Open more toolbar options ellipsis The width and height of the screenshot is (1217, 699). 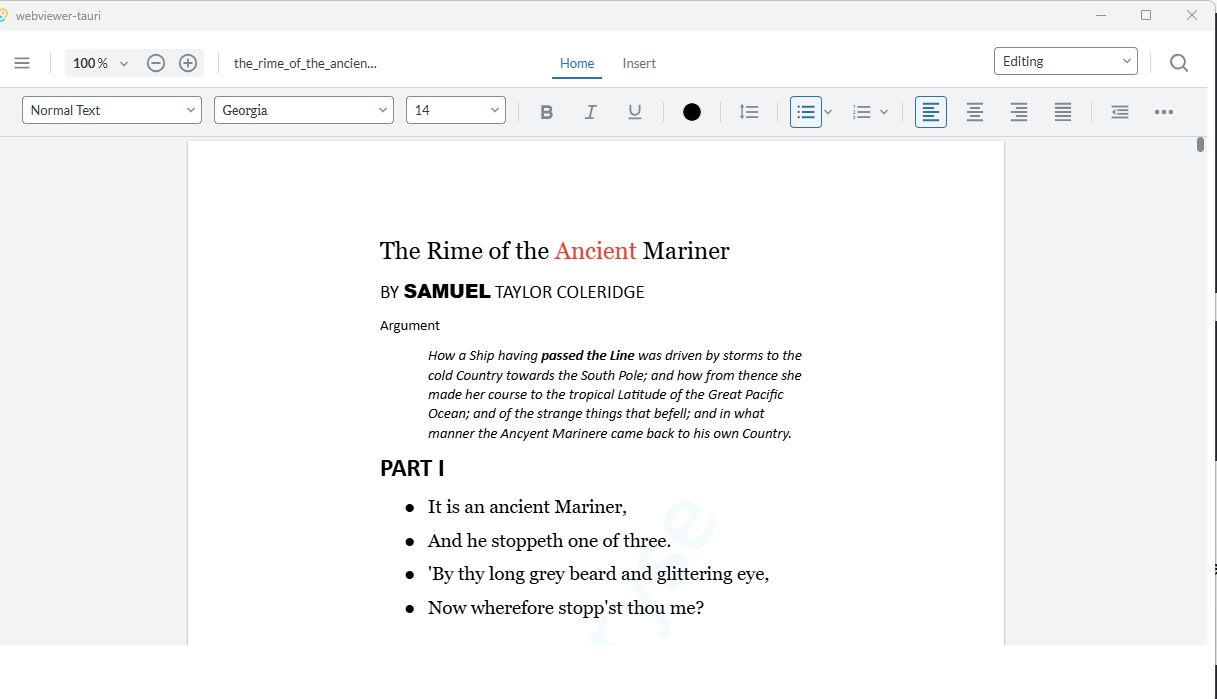click(1164, 112)
